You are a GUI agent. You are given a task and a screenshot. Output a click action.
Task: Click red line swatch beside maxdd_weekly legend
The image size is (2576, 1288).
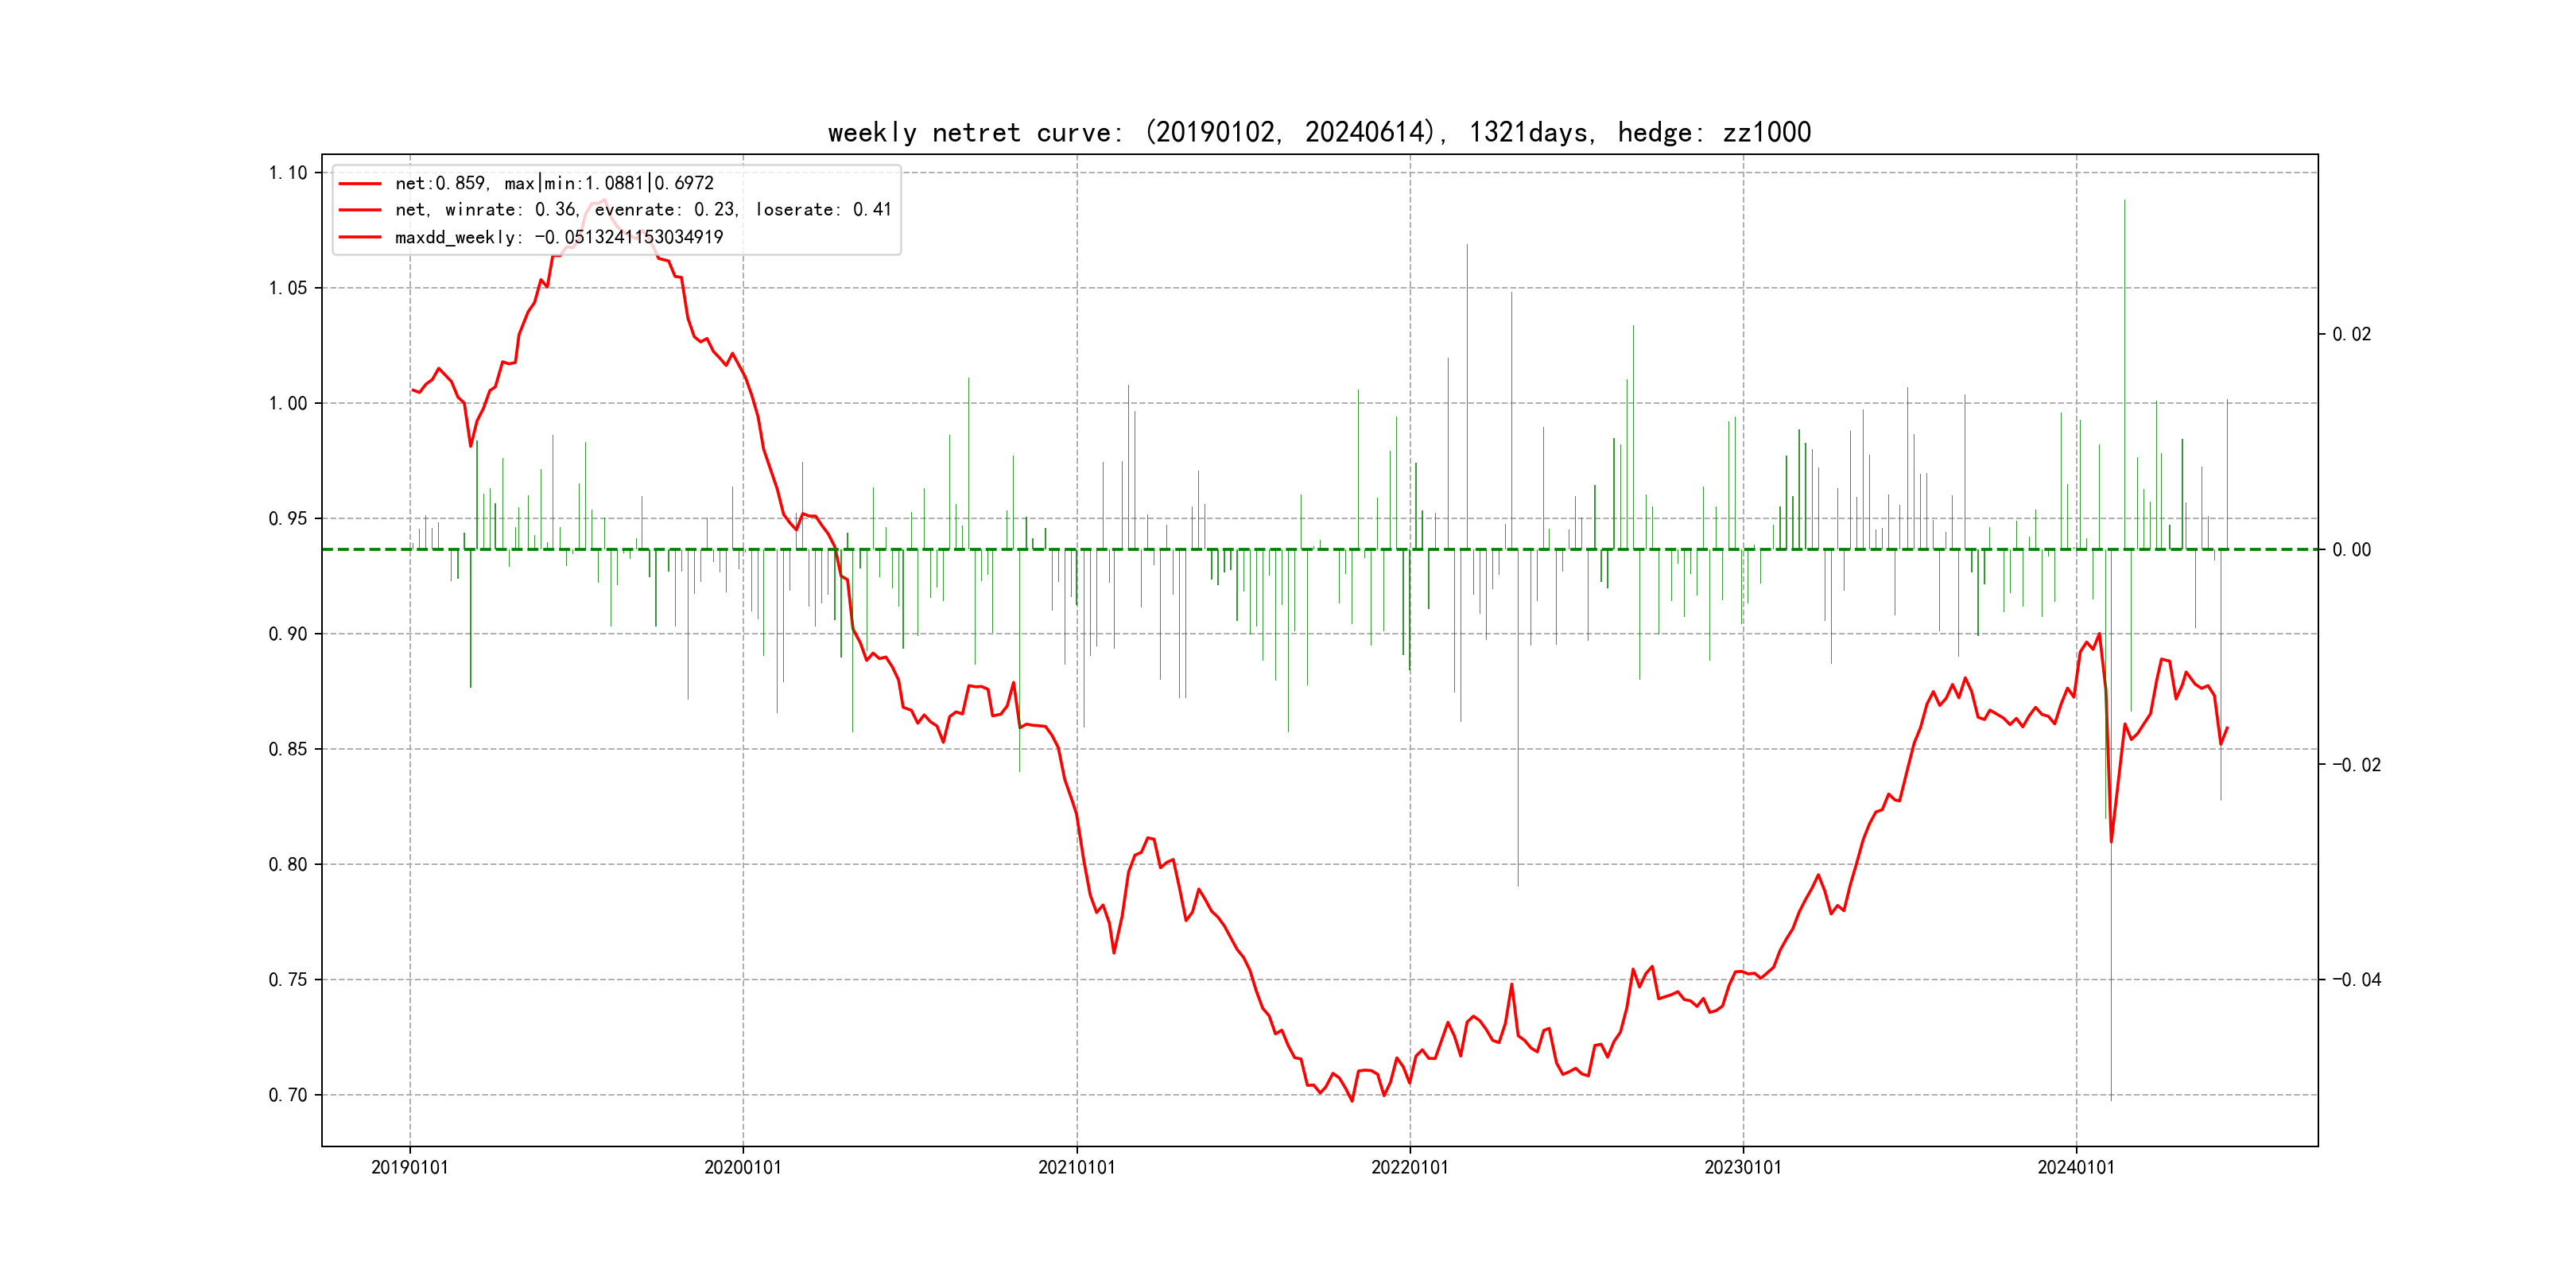(x=360, y=237)
